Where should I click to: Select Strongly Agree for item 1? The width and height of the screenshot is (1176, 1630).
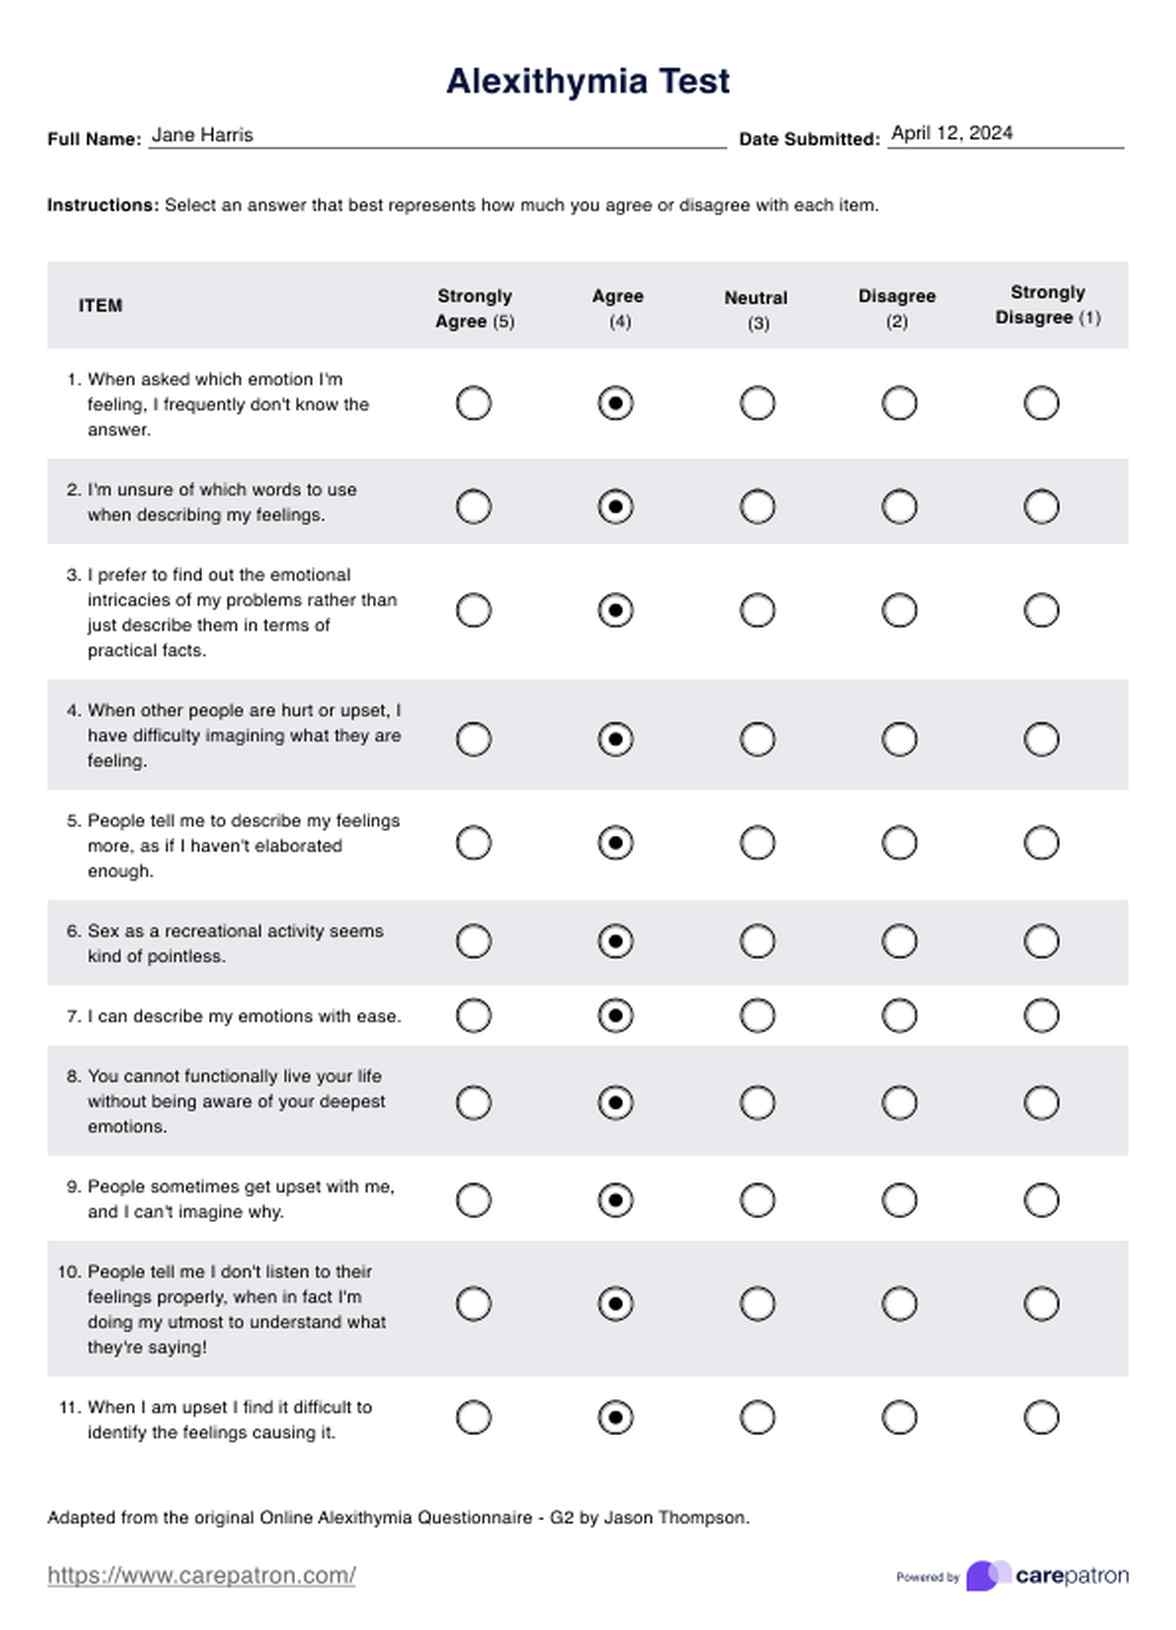(473, 403)
